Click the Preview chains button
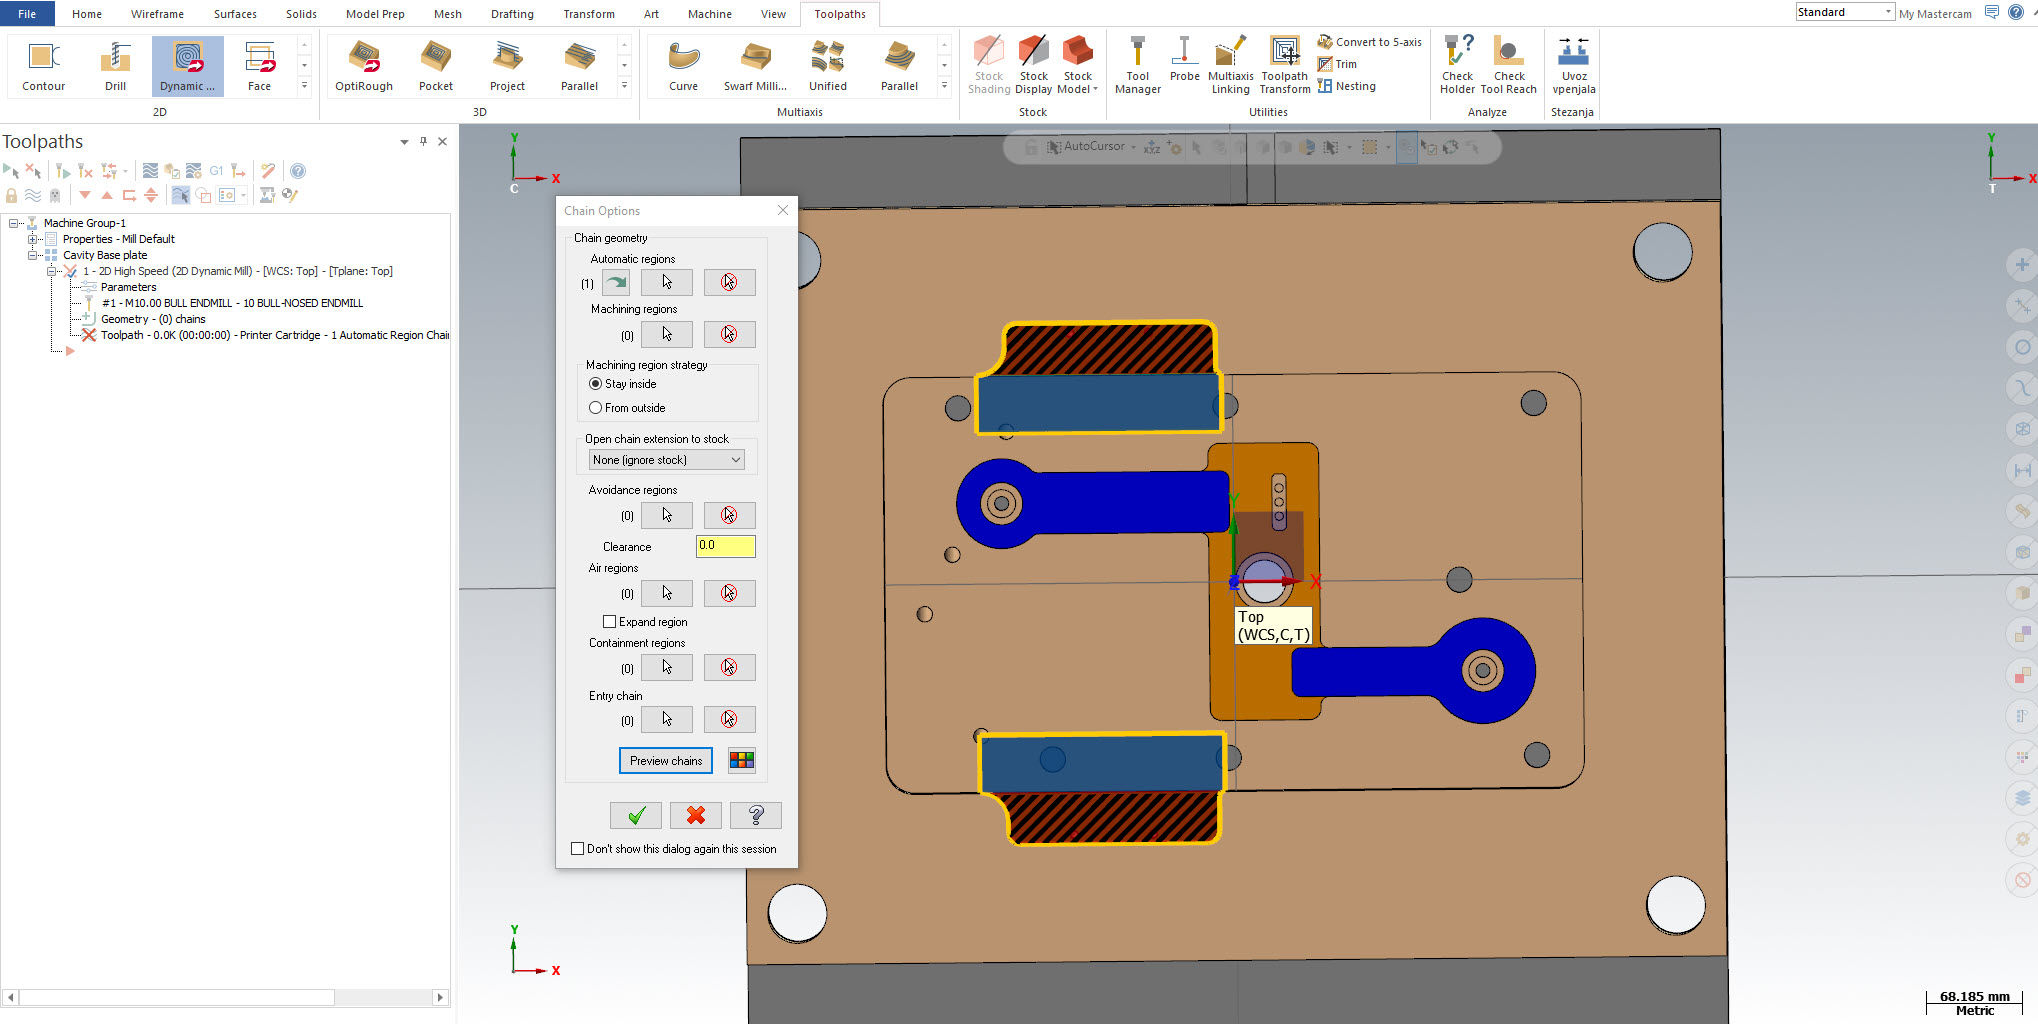 666,761
